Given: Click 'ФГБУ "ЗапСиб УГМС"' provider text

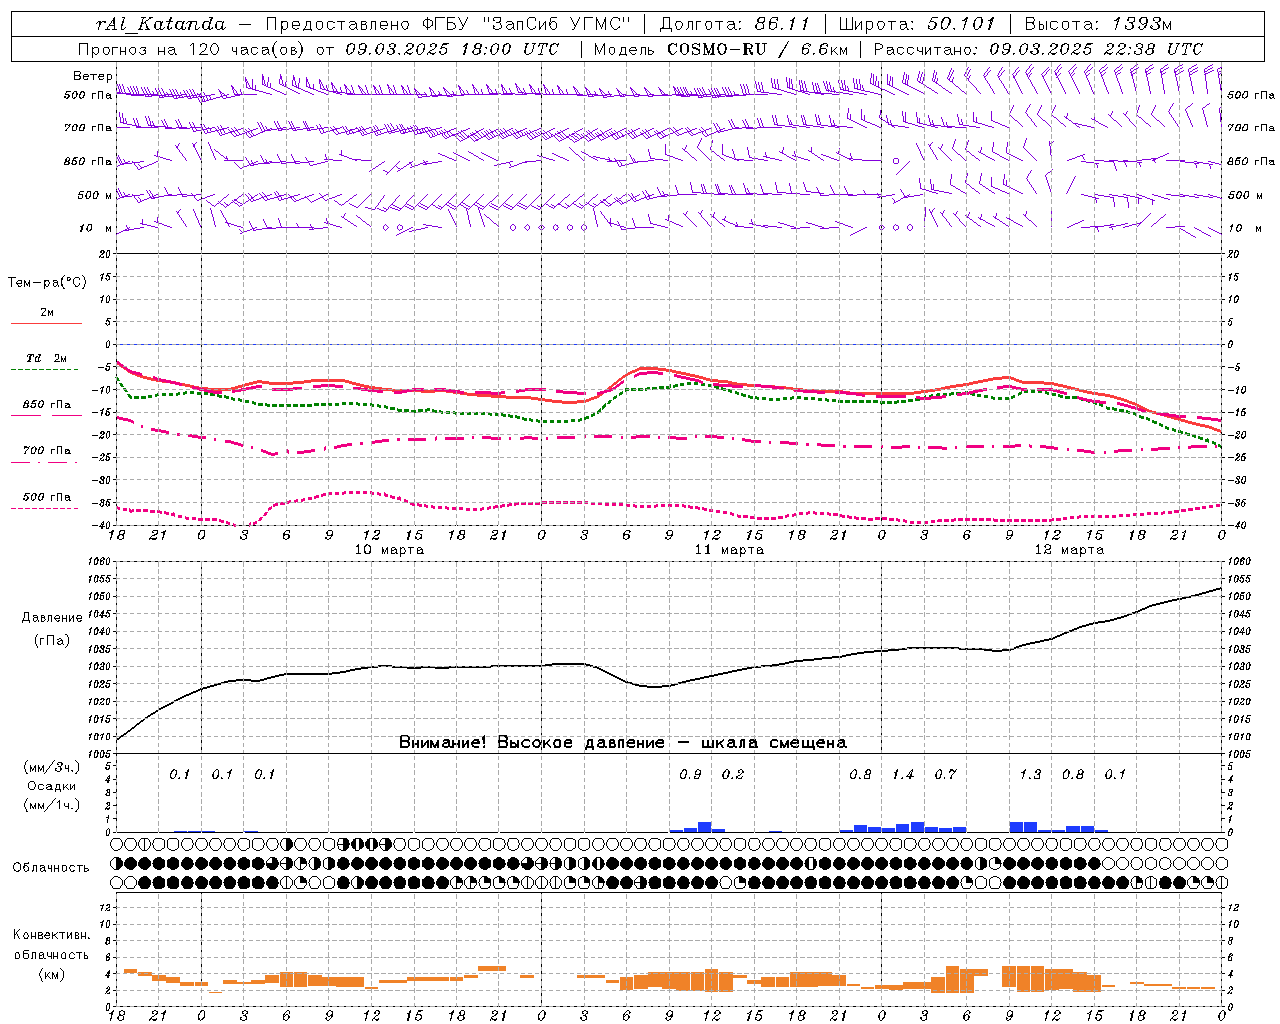Looking at the screenshot, I should pos(524,24).
